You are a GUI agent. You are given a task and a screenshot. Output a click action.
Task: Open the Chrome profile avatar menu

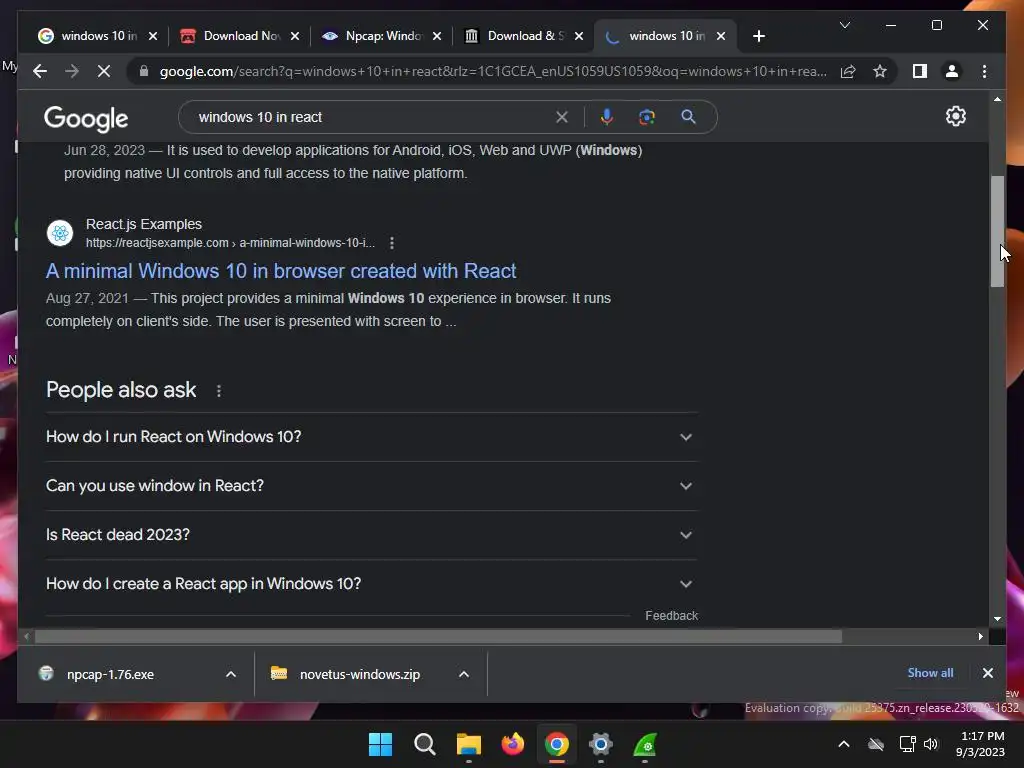pos(952,71)
